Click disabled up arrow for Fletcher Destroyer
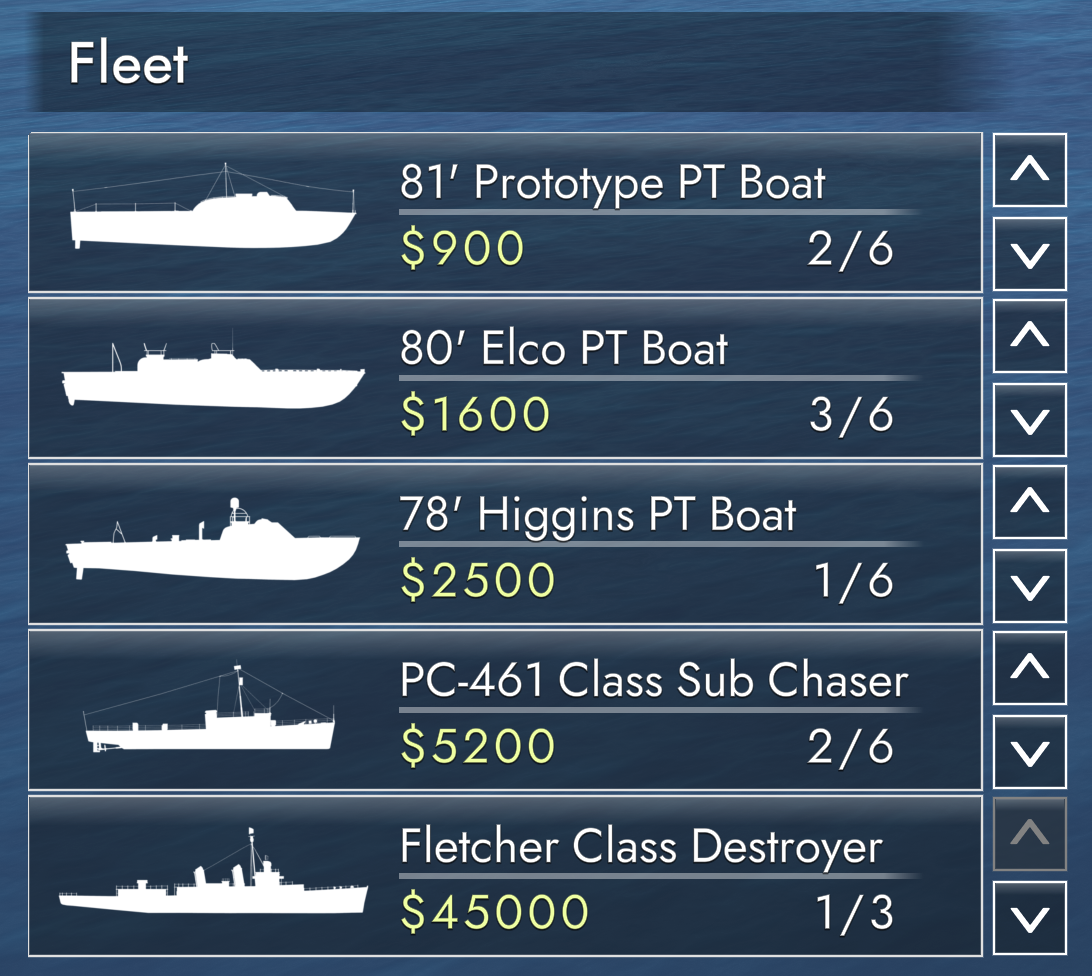The width and height of the screenshot is (1092, 976). point(1029,832)
